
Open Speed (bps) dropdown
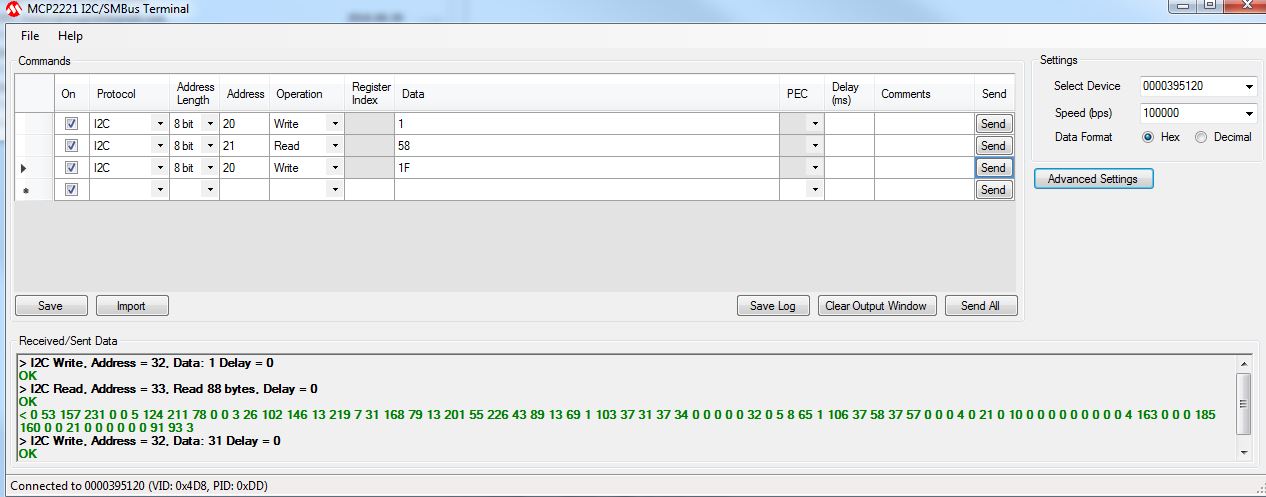point(1249,114)
